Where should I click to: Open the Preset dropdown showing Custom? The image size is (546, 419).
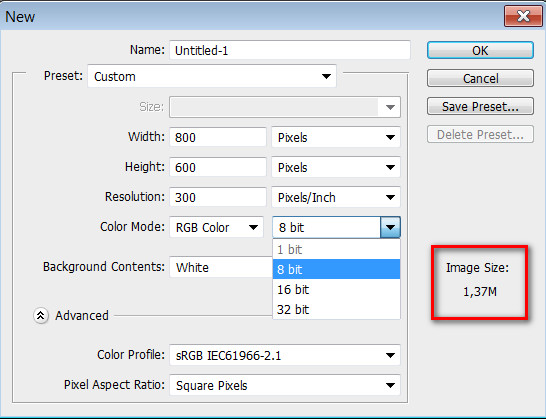coord(212,76)
